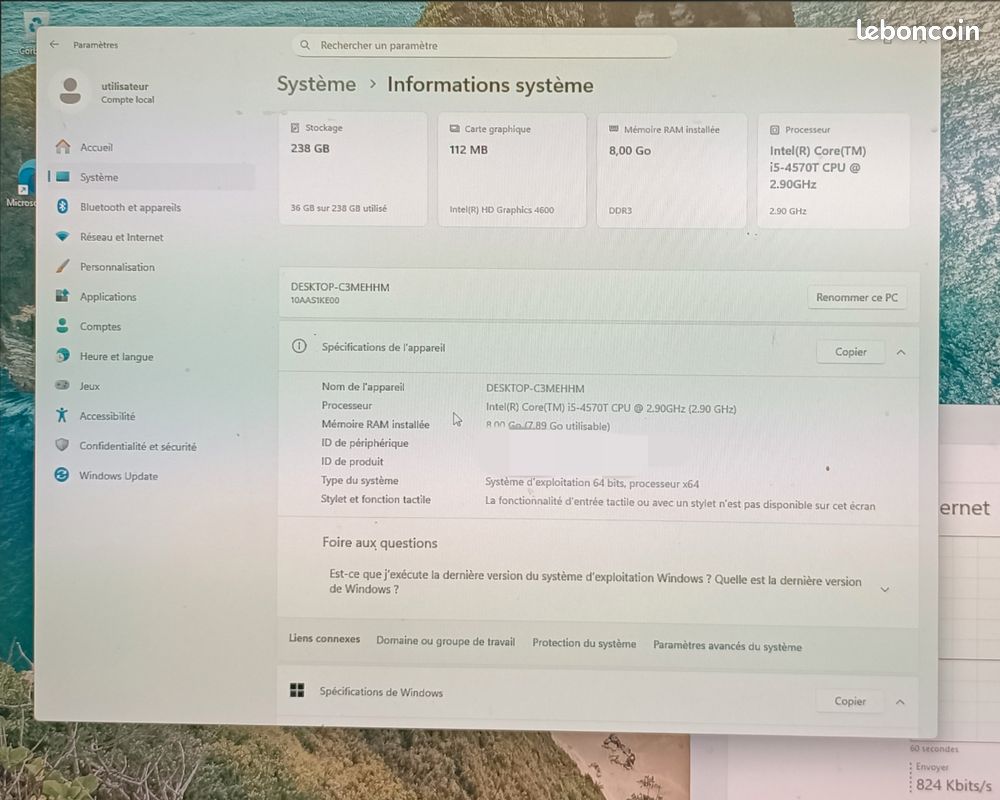Click the Système breadcrumb in the header
Viewport: 1000px width, 800px height.
316,84
